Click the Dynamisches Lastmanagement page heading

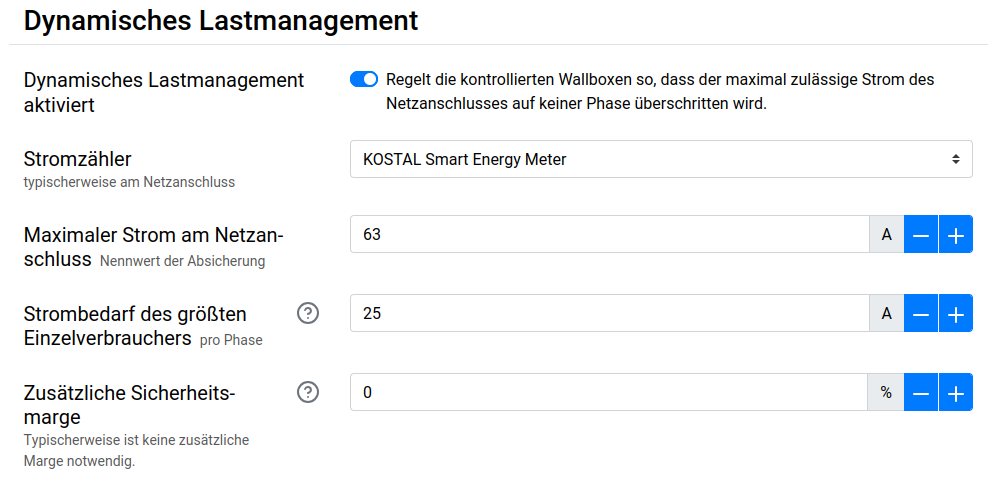tap(221, 20)
